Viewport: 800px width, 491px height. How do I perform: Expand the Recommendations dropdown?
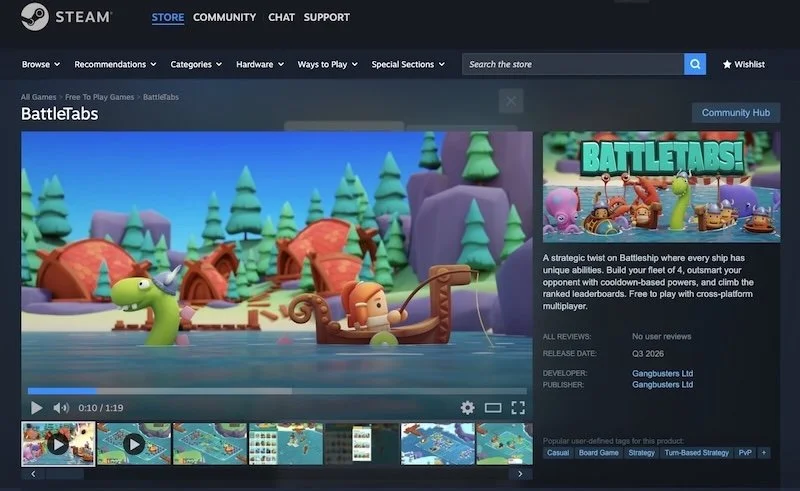[115, 64]
